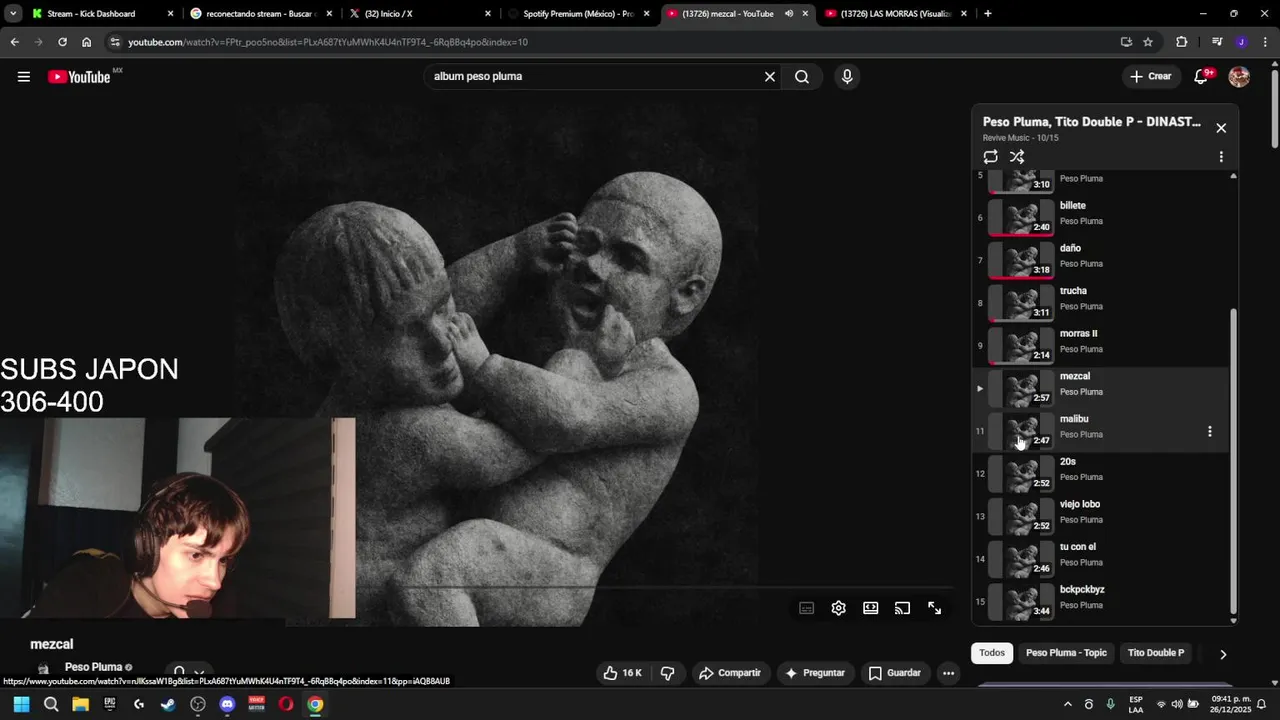
Task: Open the playlist options menu
Action: tap(1221, 157)
